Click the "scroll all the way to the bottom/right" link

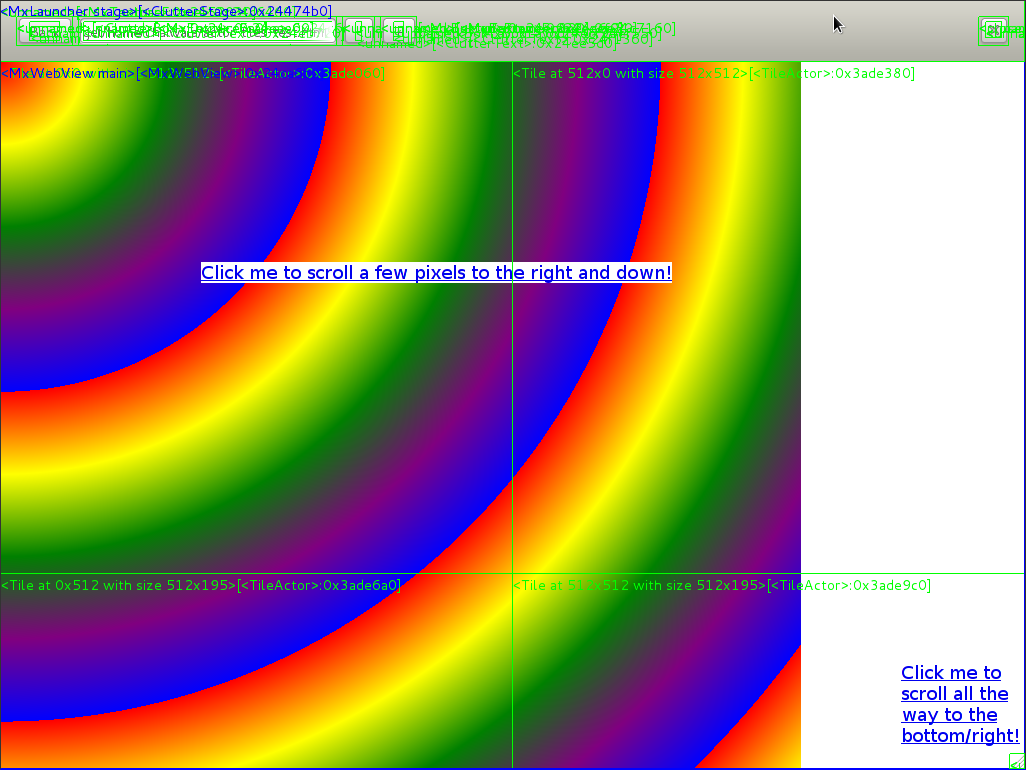(x=954, y=704)
